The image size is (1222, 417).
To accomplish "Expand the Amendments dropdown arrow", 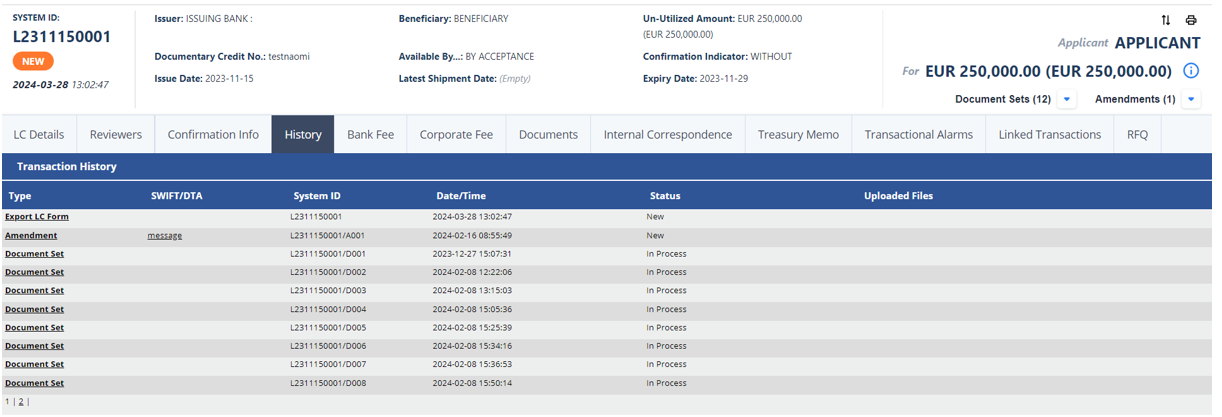I will [1190, 99].
